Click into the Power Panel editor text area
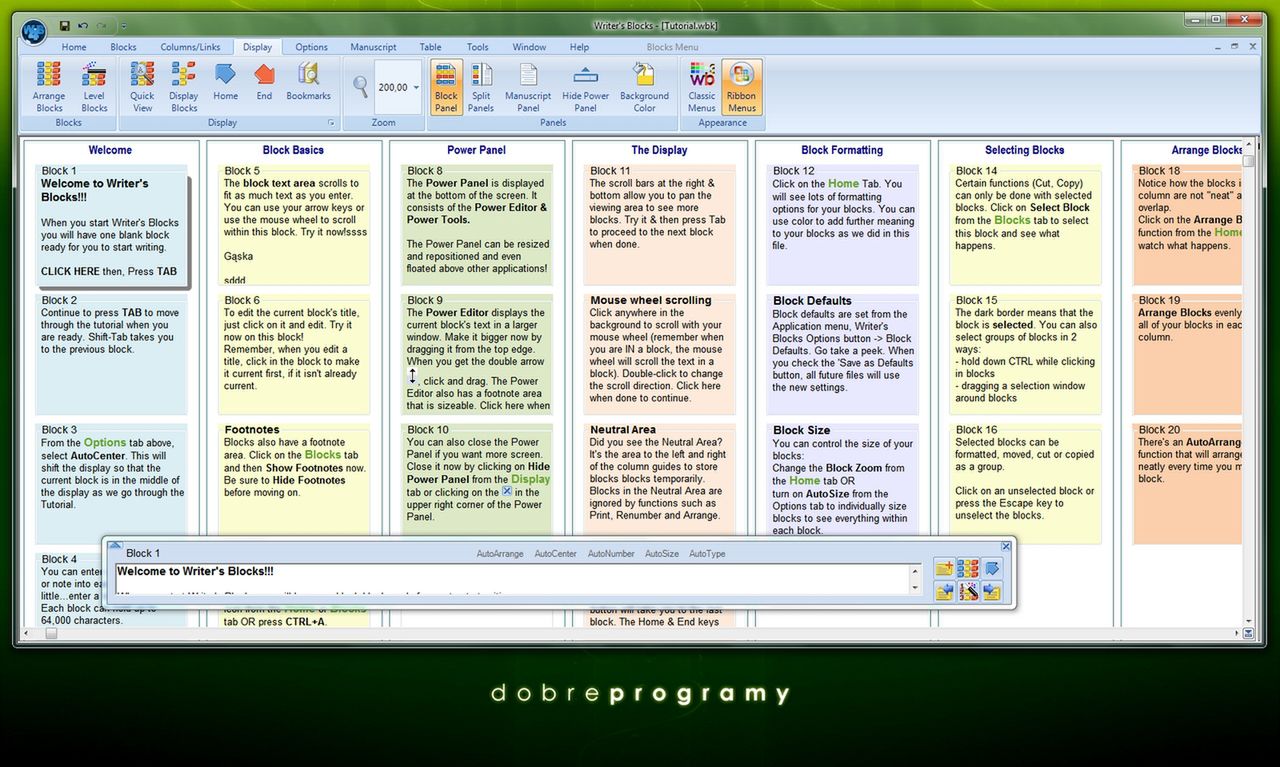 [512, 579]
